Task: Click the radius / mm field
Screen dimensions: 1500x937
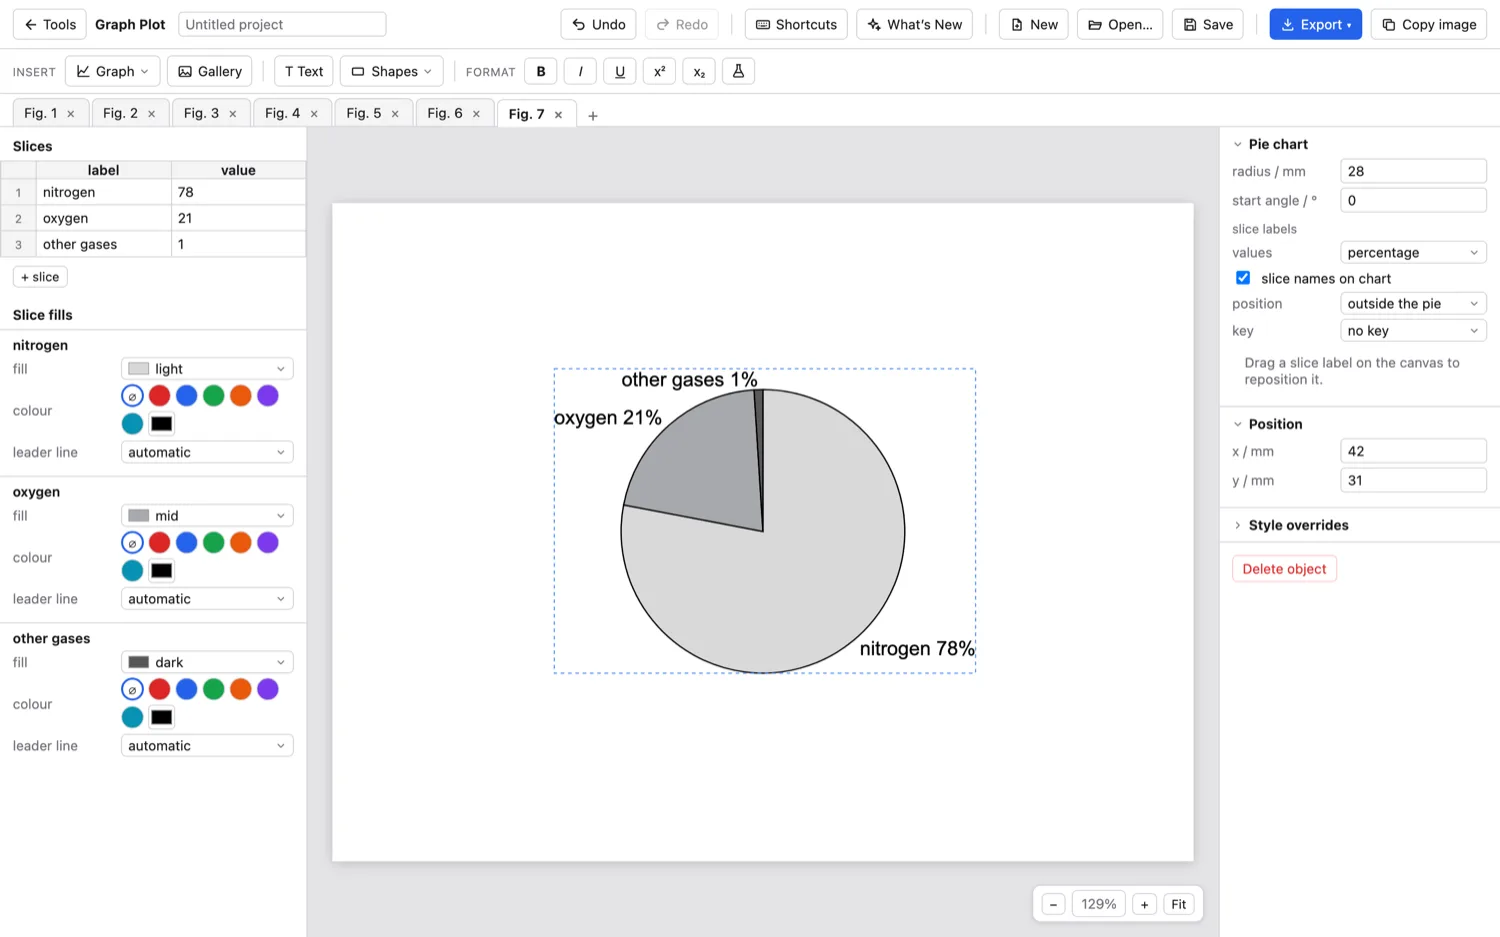Action: [1413, 171]
